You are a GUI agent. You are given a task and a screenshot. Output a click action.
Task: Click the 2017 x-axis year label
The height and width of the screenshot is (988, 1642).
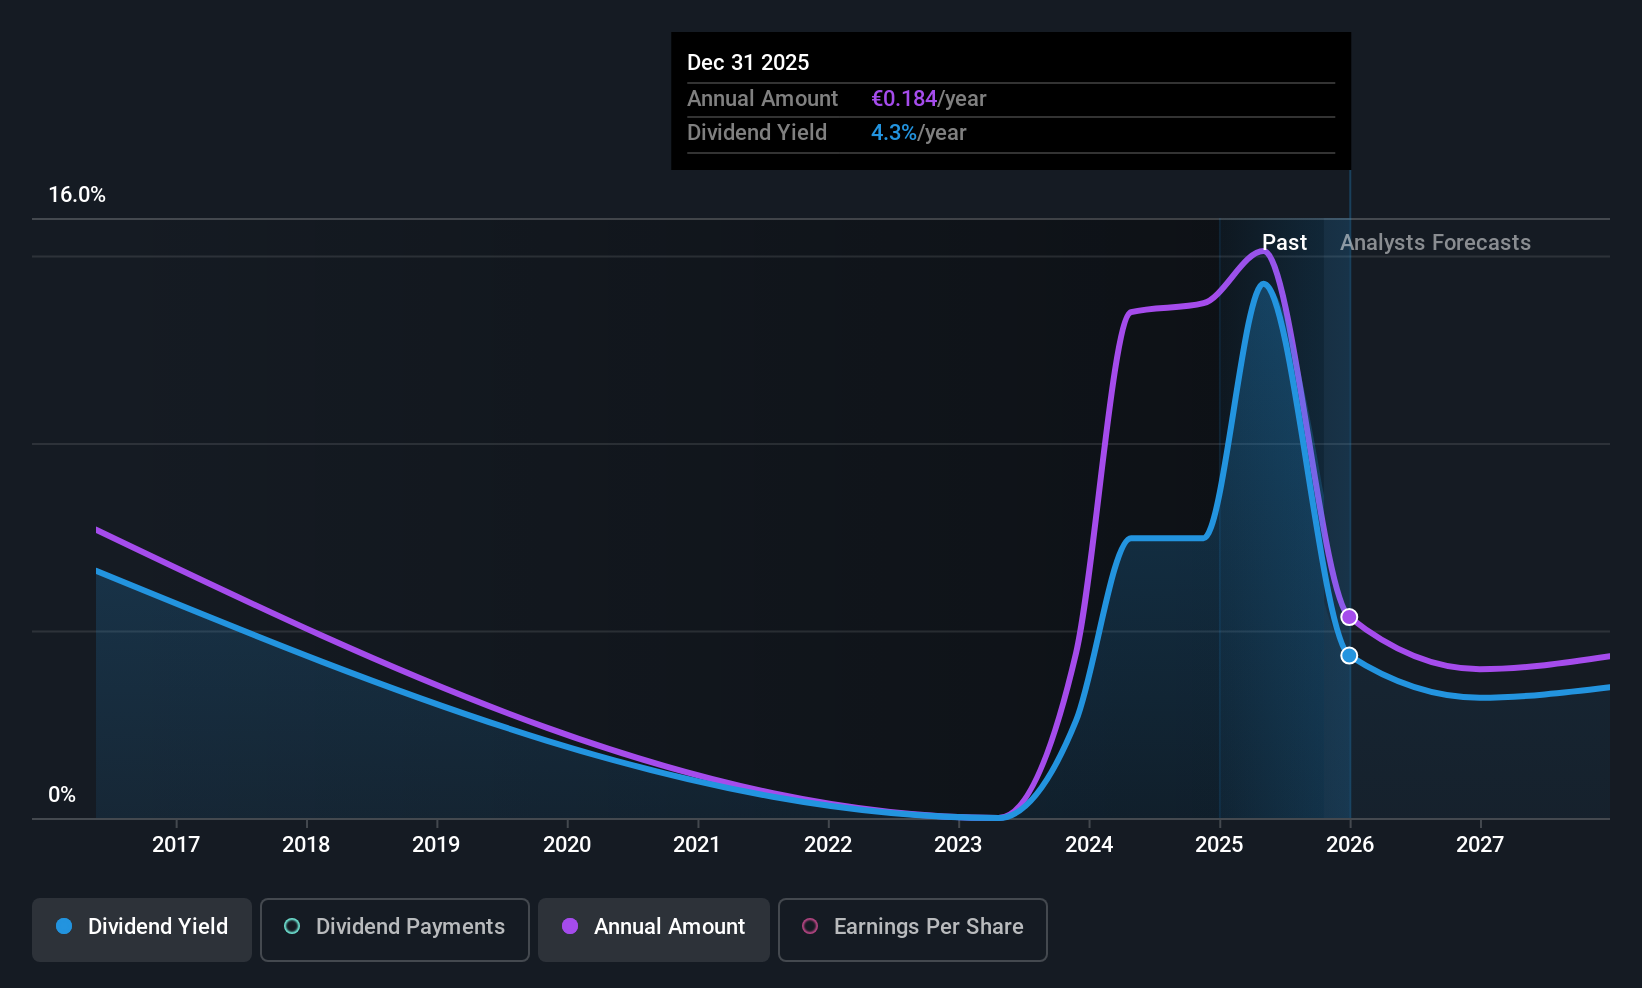176,845
